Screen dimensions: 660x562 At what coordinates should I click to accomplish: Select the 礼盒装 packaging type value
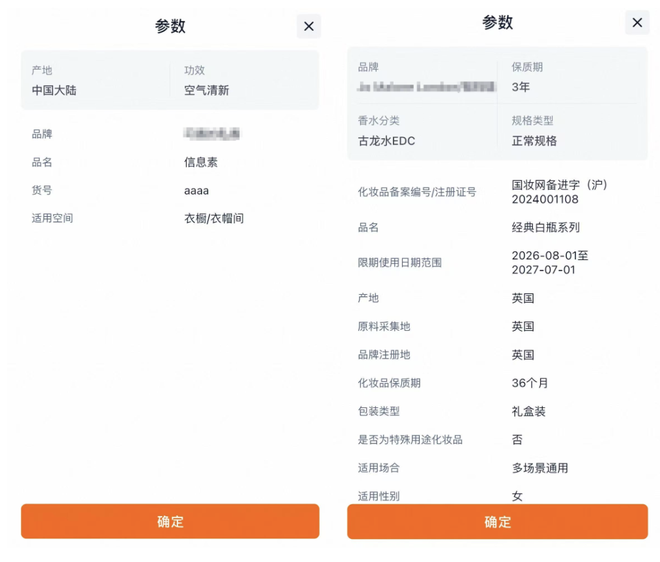[x=528, y=411]
